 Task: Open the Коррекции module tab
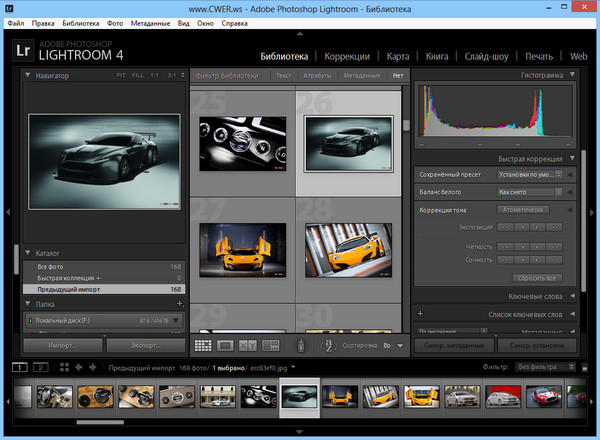(347, 56)
